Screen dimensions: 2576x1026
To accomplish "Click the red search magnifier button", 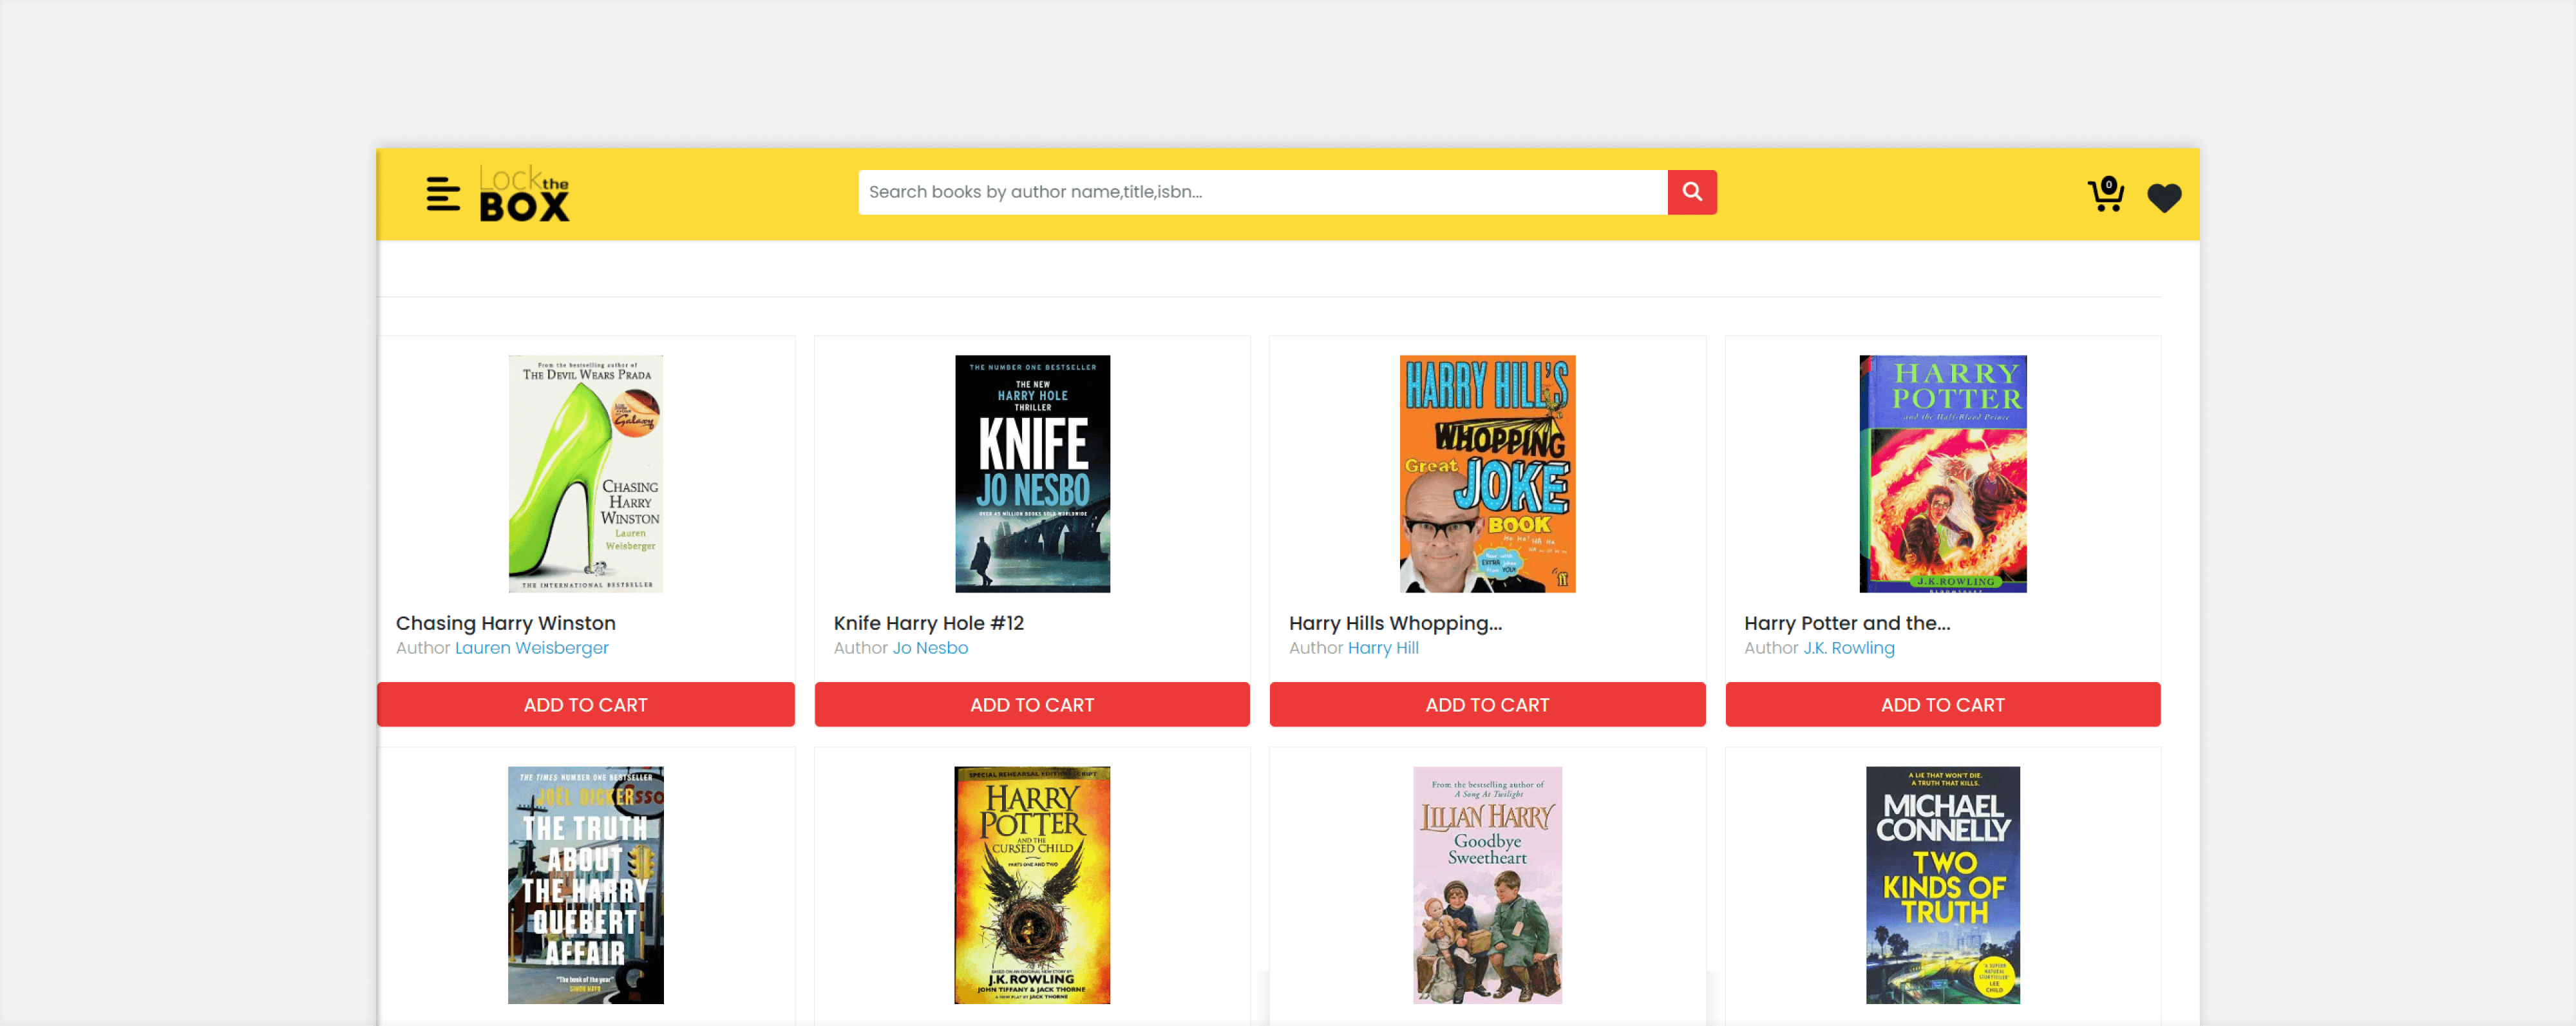I will (x=1691, y=192).
